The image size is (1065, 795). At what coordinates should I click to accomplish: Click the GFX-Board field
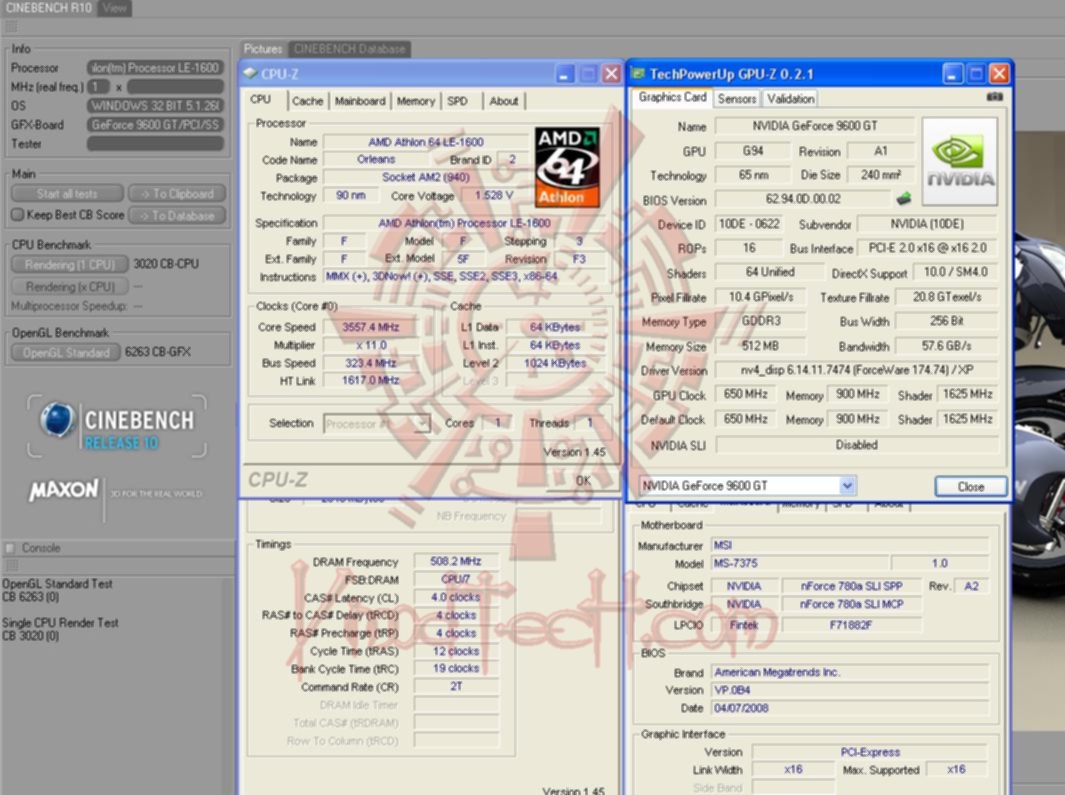tap(155, 124)
